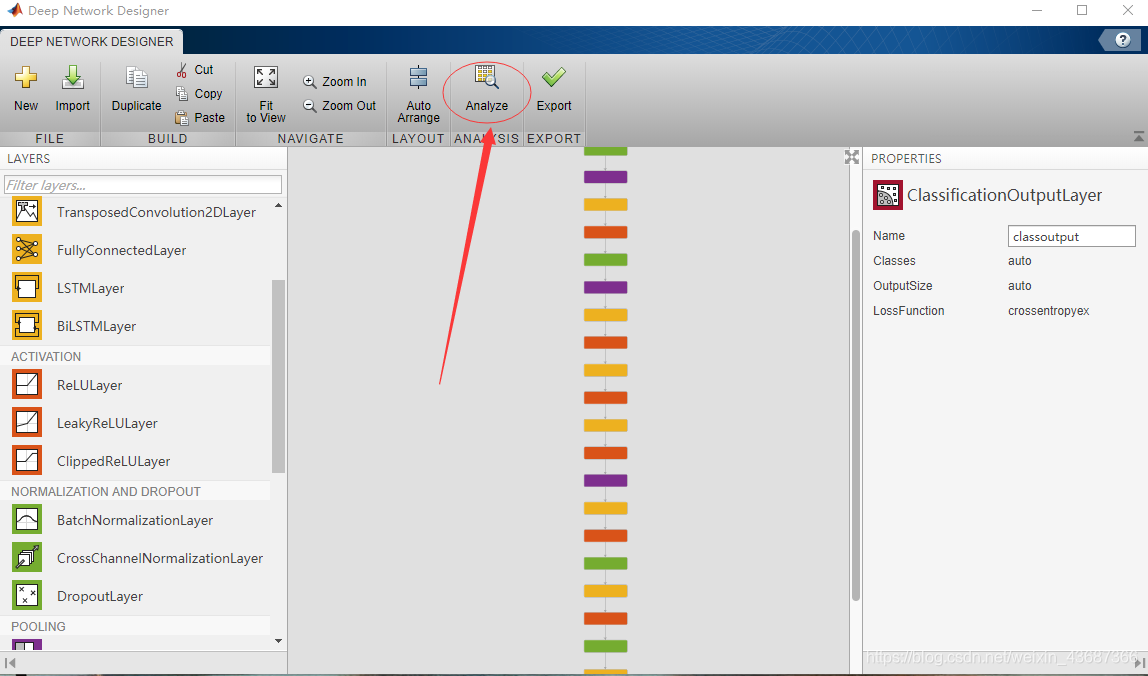Collapse the Properties panel arrow at bottom-right
This screenshot has height=676, width=1148.
point(1139,663)
